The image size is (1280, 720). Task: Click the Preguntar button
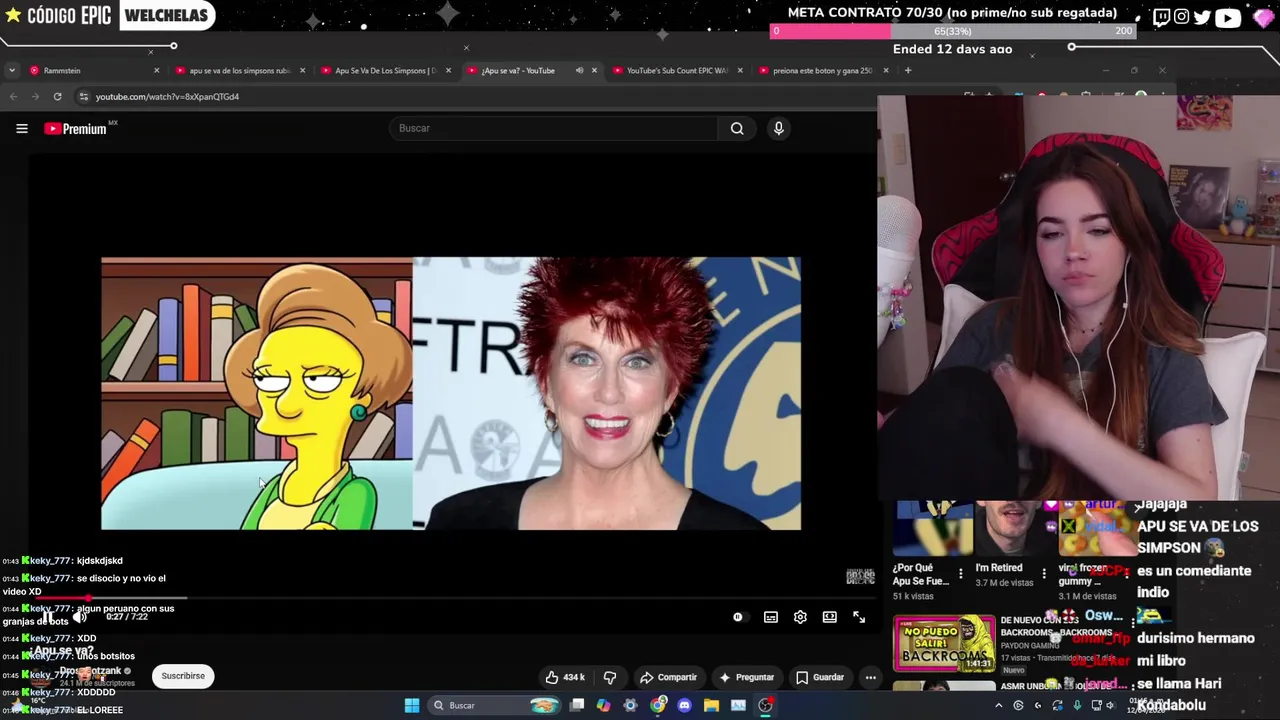pyautogui.click(x=746, y=677)
